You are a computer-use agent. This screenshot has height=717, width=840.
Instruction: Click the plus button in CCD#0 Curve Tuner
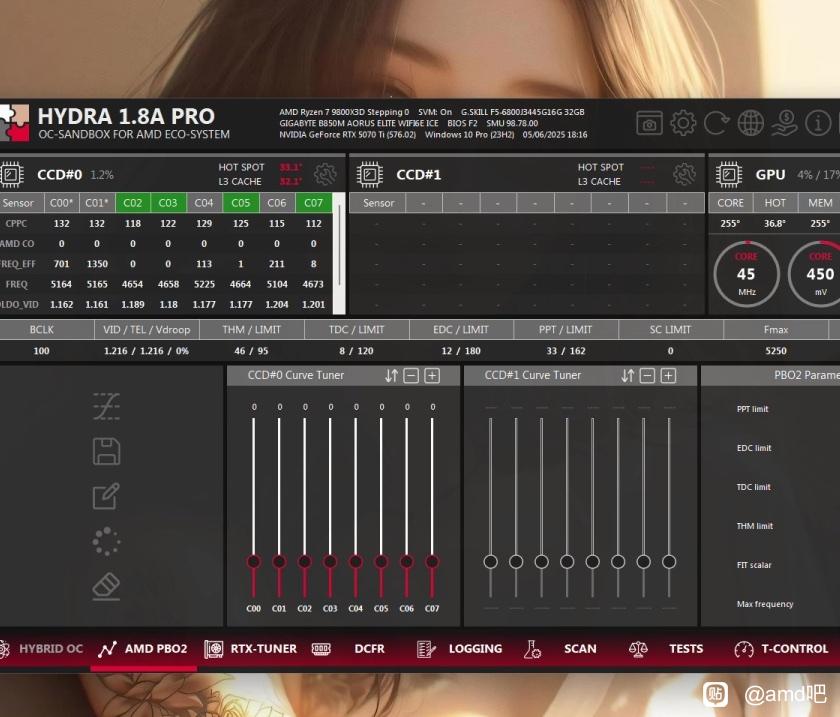432,376
